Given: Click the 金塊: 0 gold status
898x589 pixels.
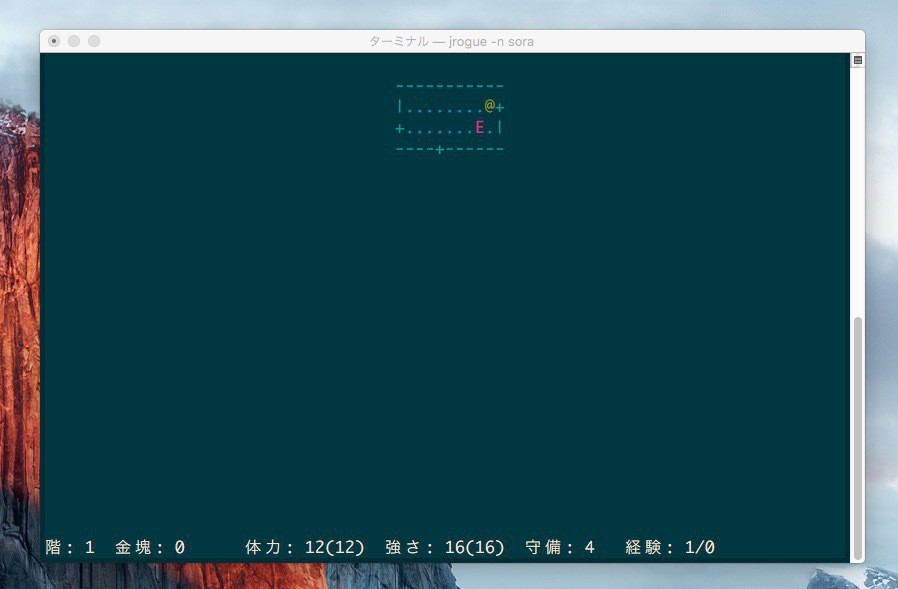Looking at the screenshot, I should [150, 547].
